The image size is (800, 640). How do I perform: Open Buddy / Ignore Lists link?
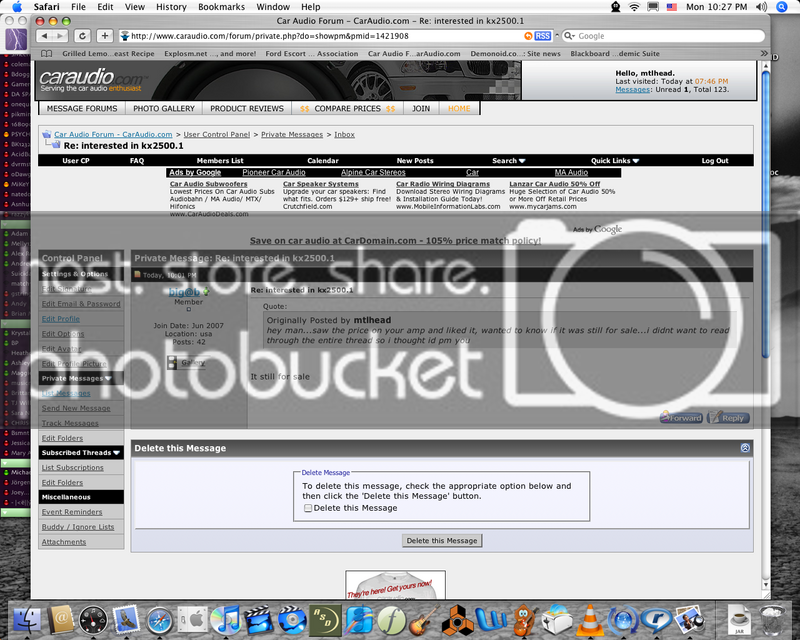[x=78, y=527]
